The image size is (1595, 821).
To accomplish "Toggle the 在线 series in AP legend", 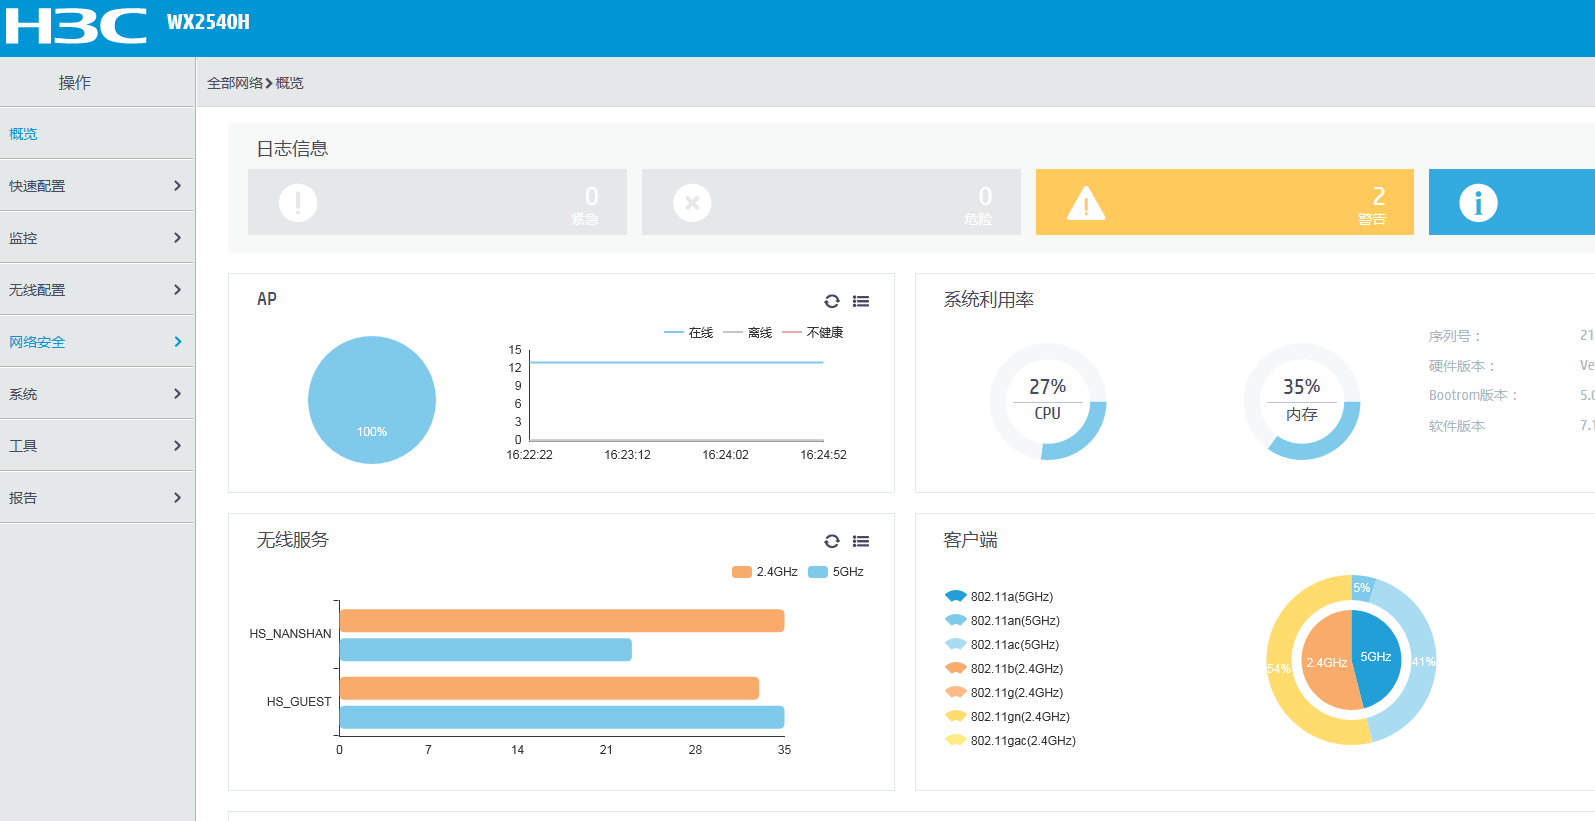I will point(689,333).
